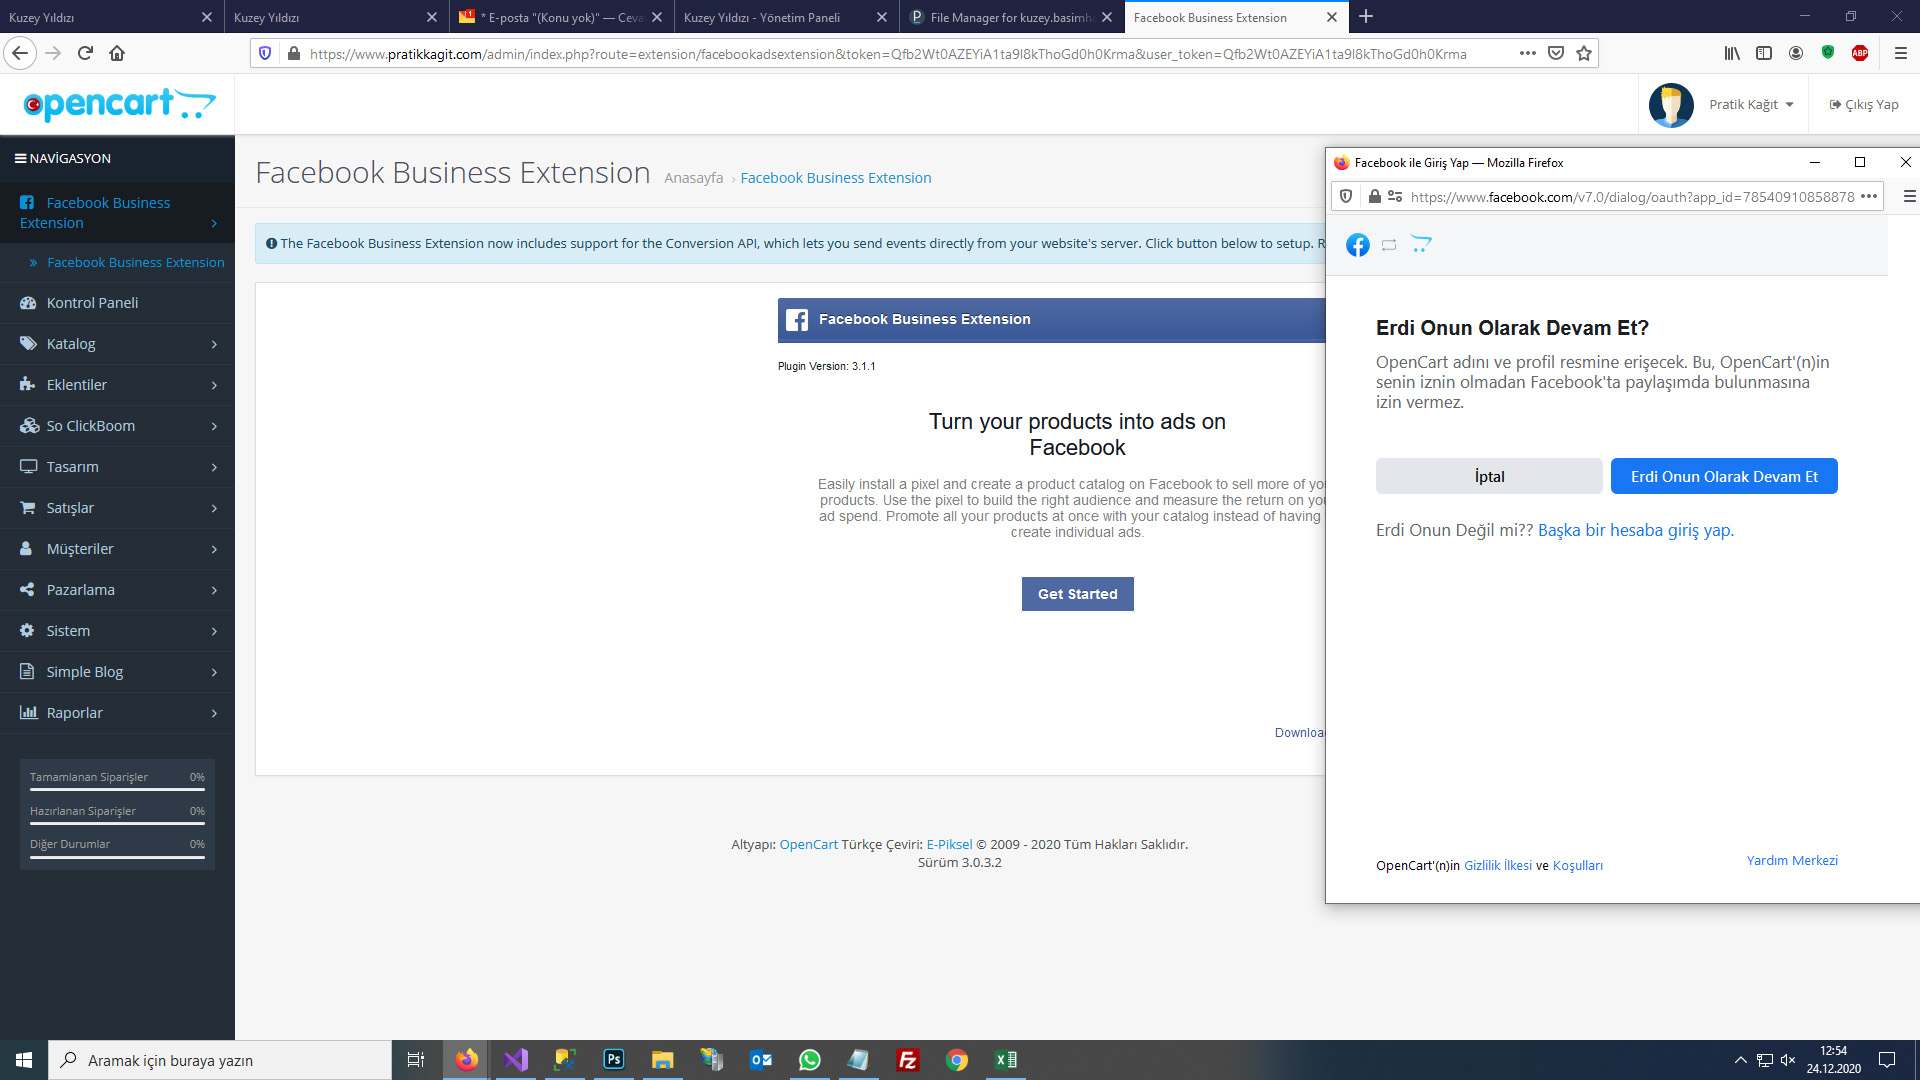
Task: Open the Facebook Business Extension sidebar sub-item
Action: point(135,262)
